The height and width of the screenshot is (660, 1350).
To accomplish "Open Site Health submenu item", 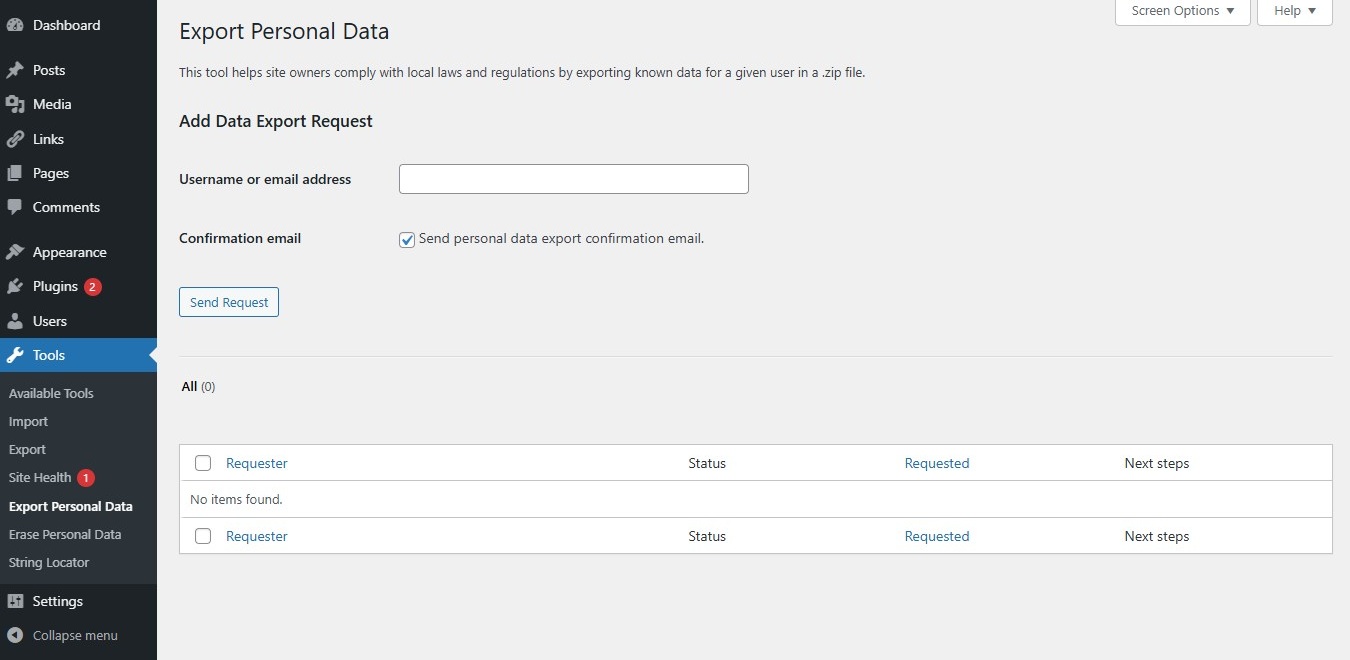I will coord(40,477).
